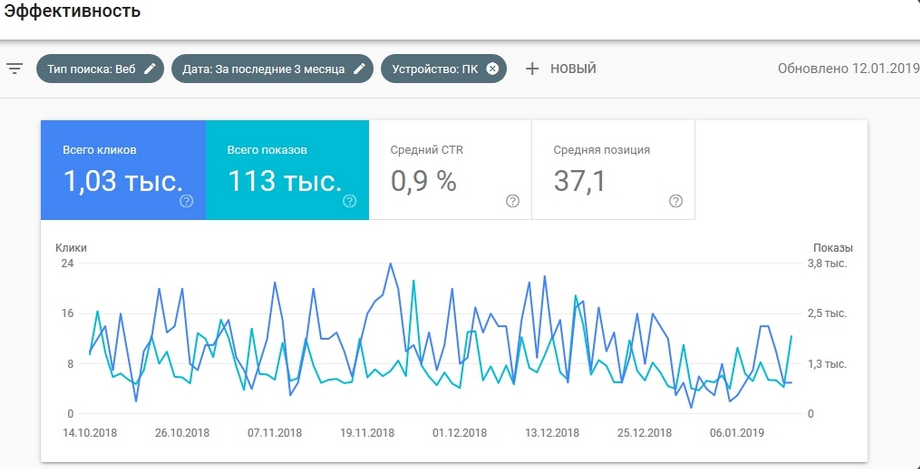Image resolution: width=920 pixels, height=469 pixels.
Task: Edit the search type filter pencil icon
Action: click(150, 69)
